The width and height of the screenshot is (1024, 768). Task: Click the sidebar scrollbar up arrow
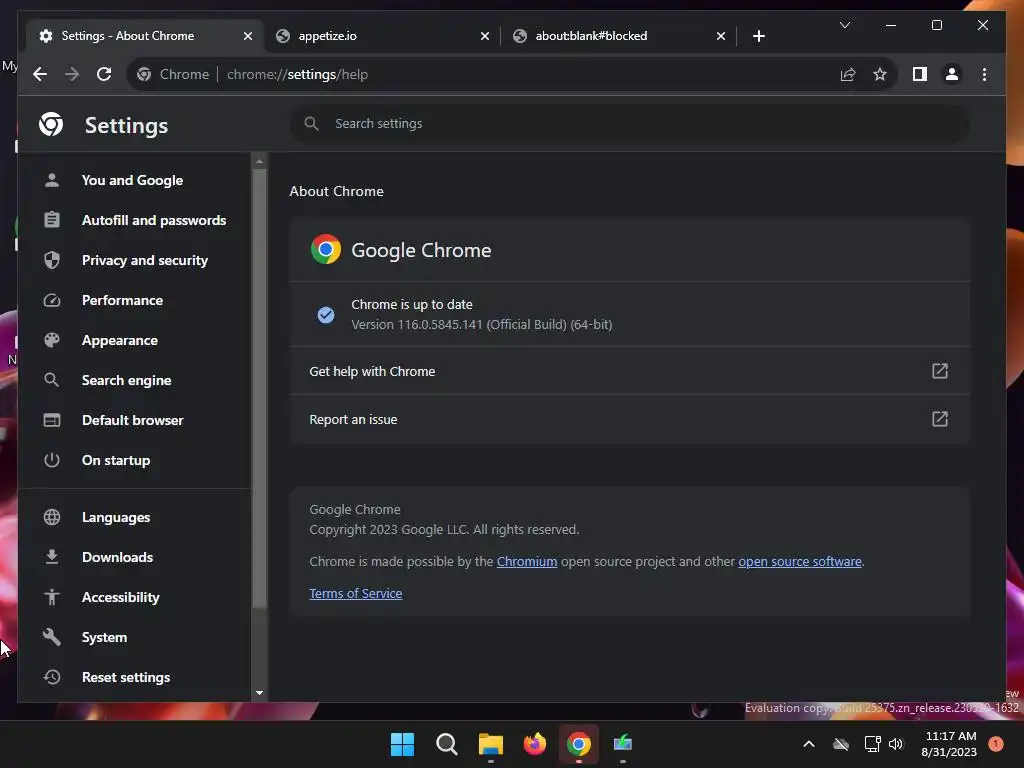[x=259, y=161]
